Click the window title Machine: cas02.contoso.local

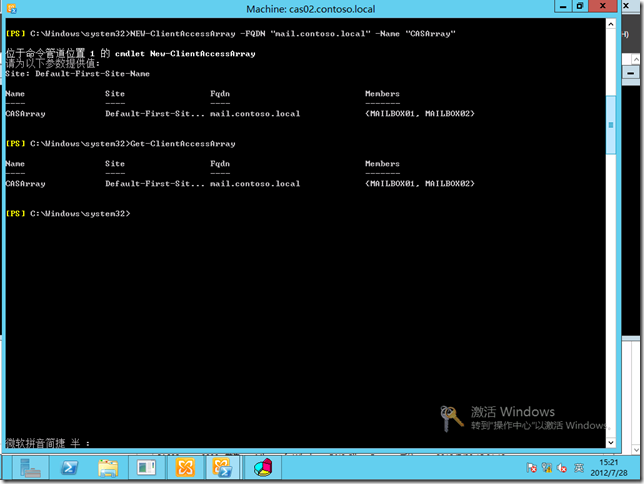[x=310, y=9]
